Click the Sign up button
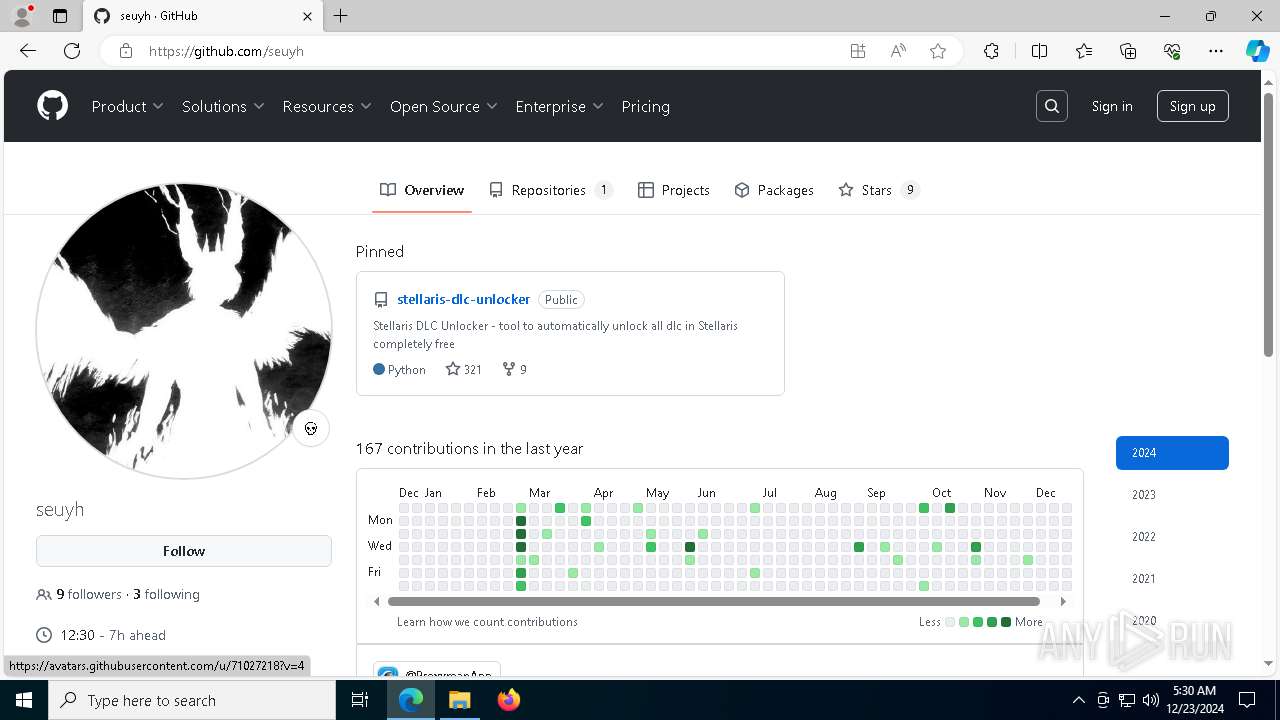This screenshot has width=1280, height=720. (1193, 106)
